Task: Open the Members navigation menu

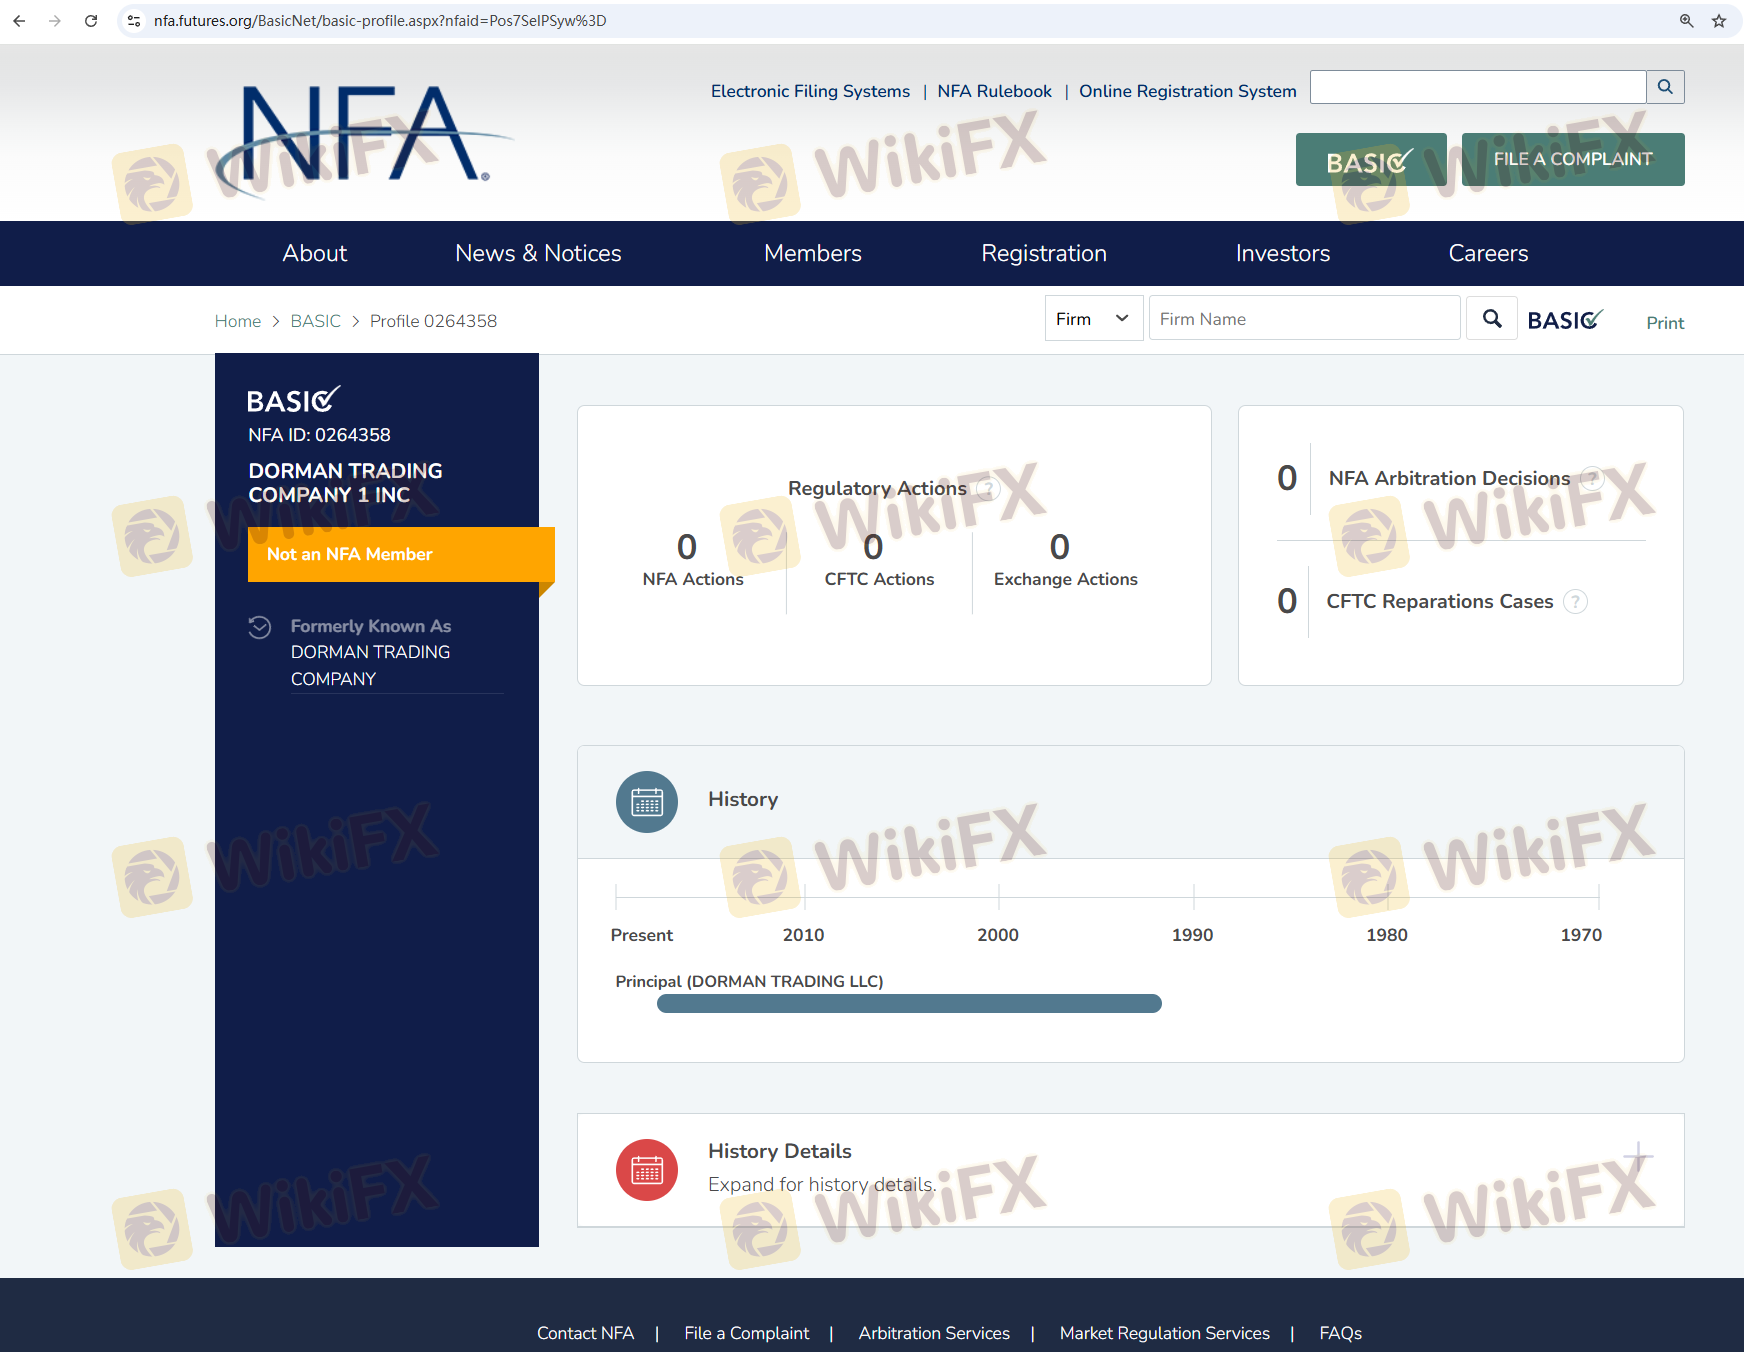Action: 812,254
